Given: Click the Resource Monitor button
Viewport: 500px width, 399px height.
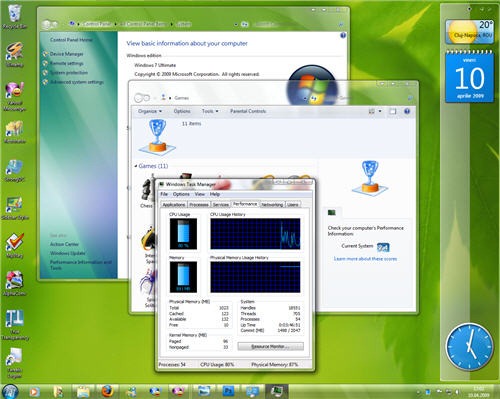Looking at the screenshot, I should (x=270, y=347).
